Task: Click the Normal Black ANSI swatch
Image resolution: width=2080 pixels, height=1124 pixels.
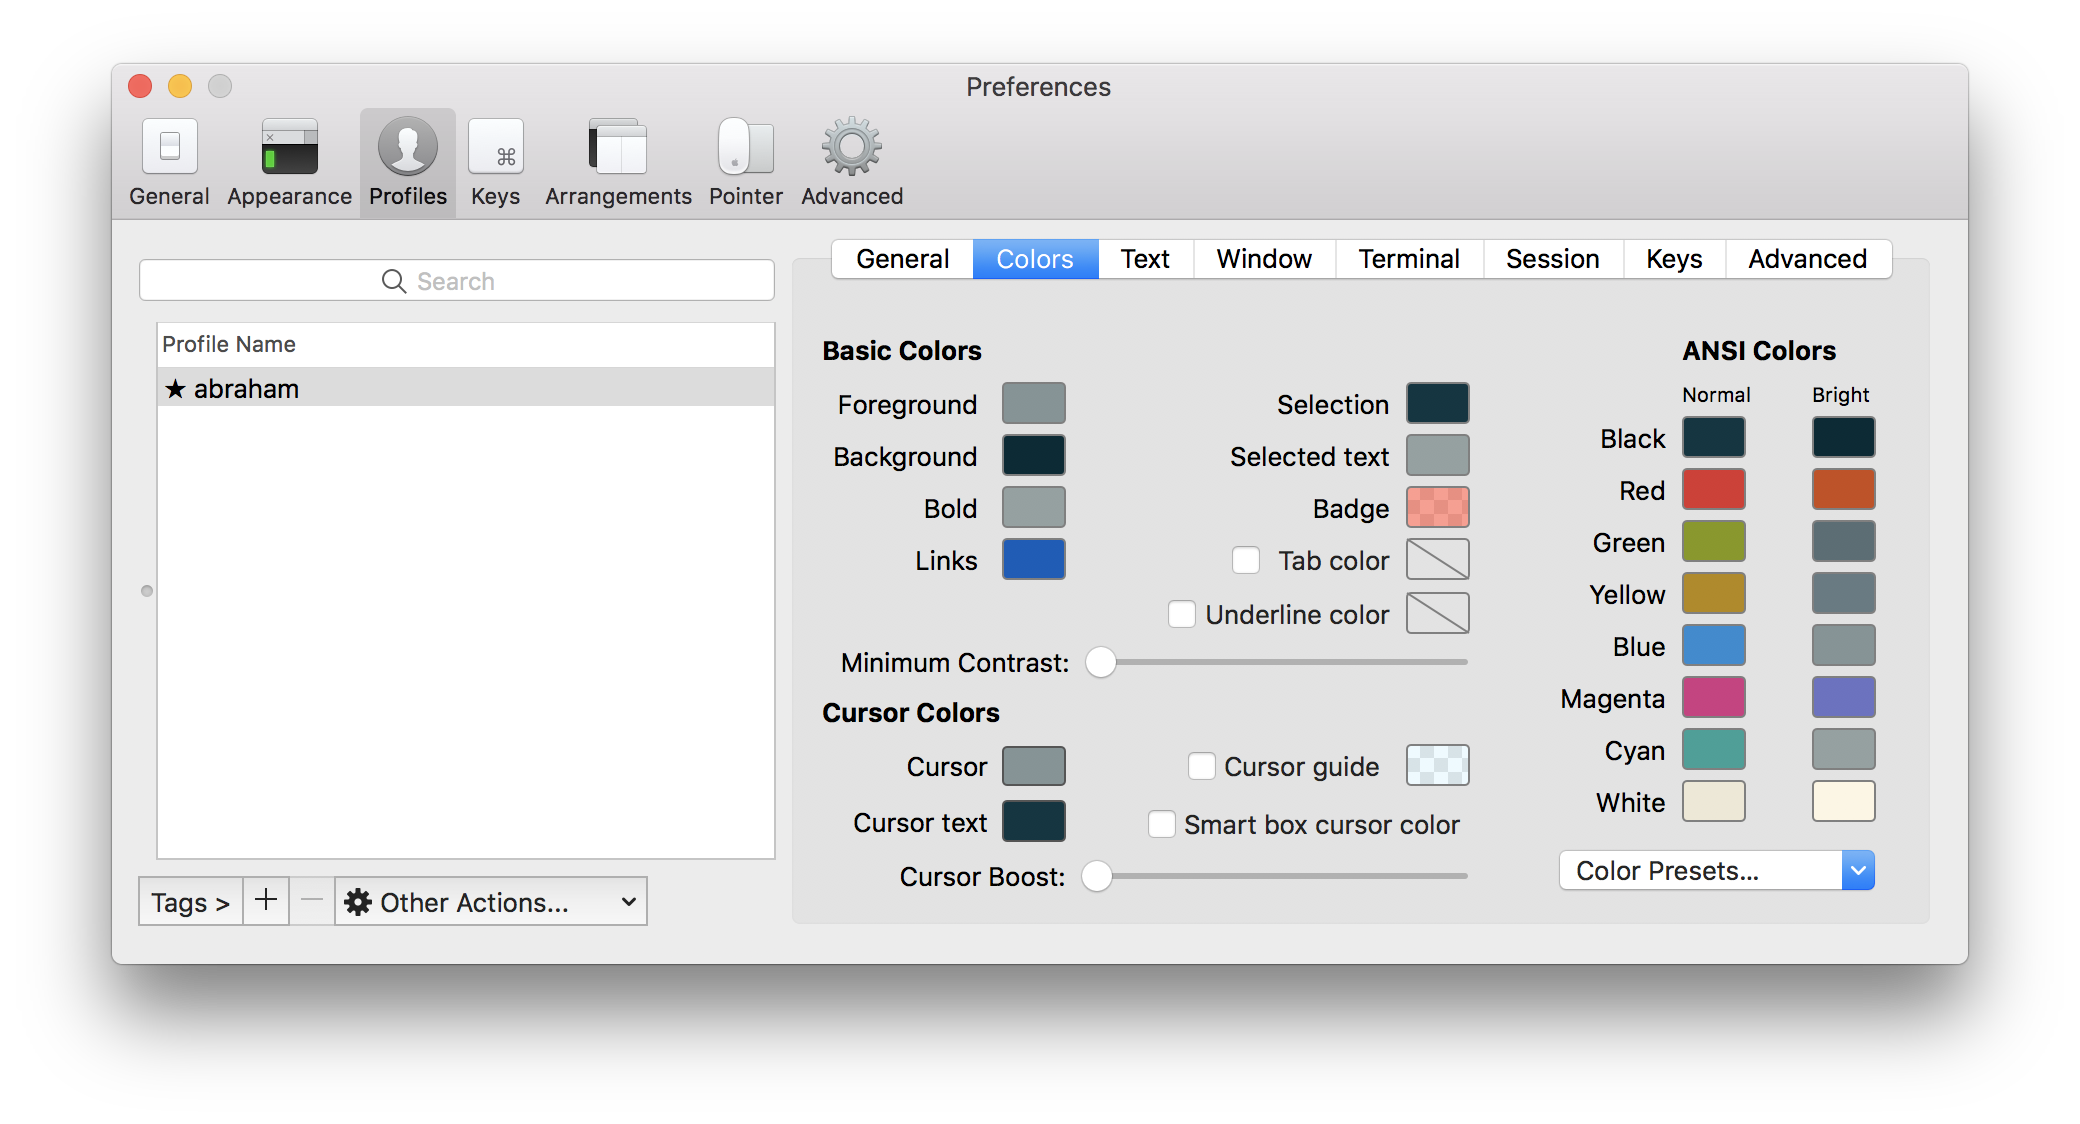Action: coord(1714,437)
